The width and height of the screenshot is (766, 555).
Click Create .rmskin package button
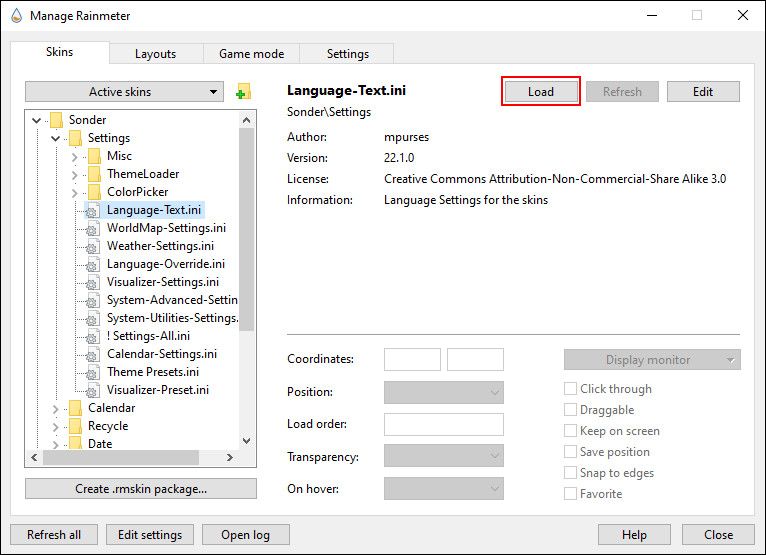pyautogui.click(x=141, y=489)
